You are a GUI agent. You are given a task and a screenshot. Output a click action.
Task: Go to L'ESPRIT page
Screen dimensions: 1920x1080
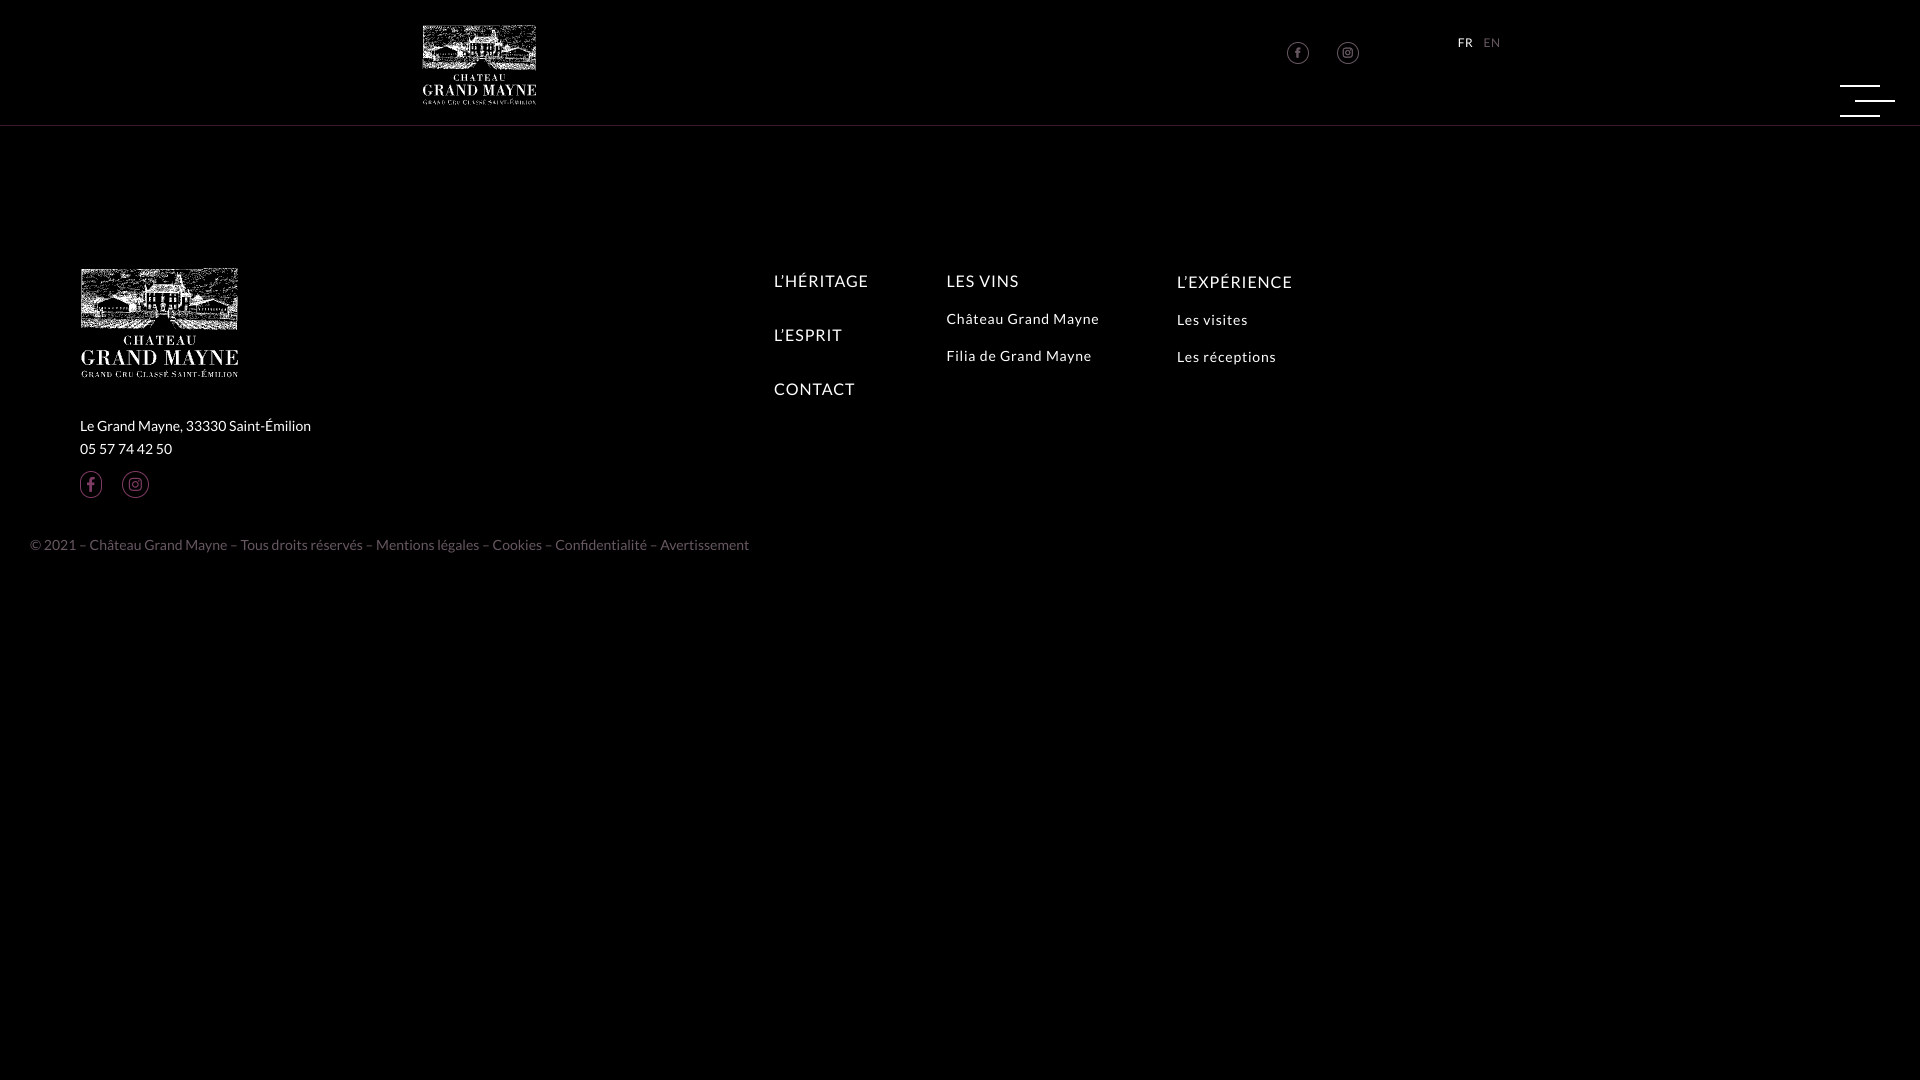click(x=808, y=335)
